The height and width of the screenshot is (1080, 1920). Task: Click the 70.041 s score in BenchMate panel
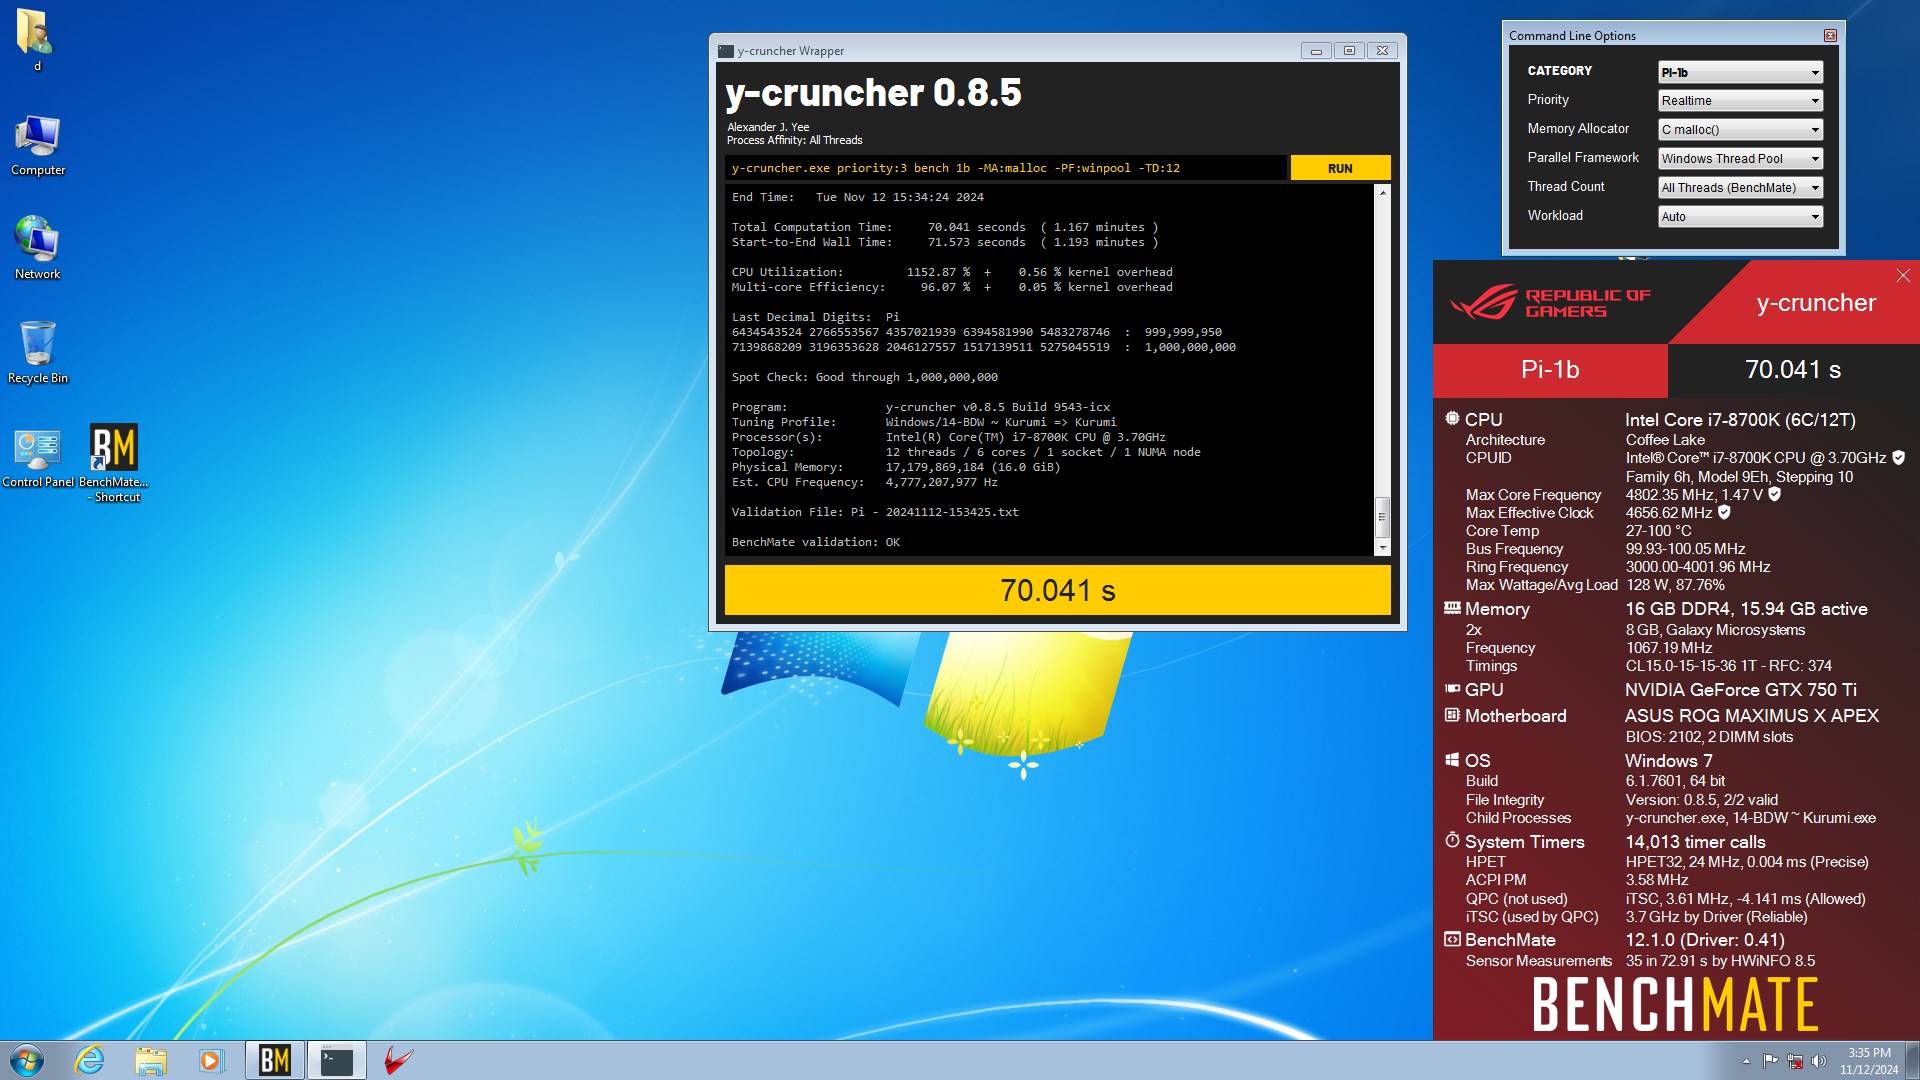pos(1793,370)
